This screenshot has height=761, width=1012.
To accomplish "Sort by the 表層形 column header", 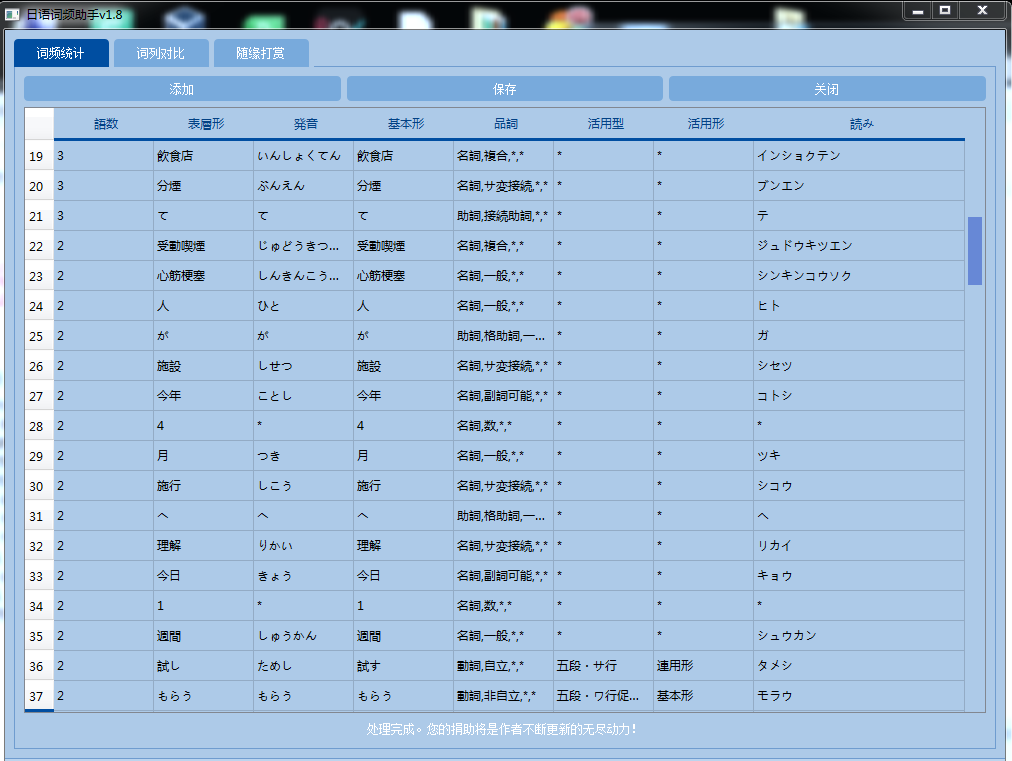I will tap(206, 123).
